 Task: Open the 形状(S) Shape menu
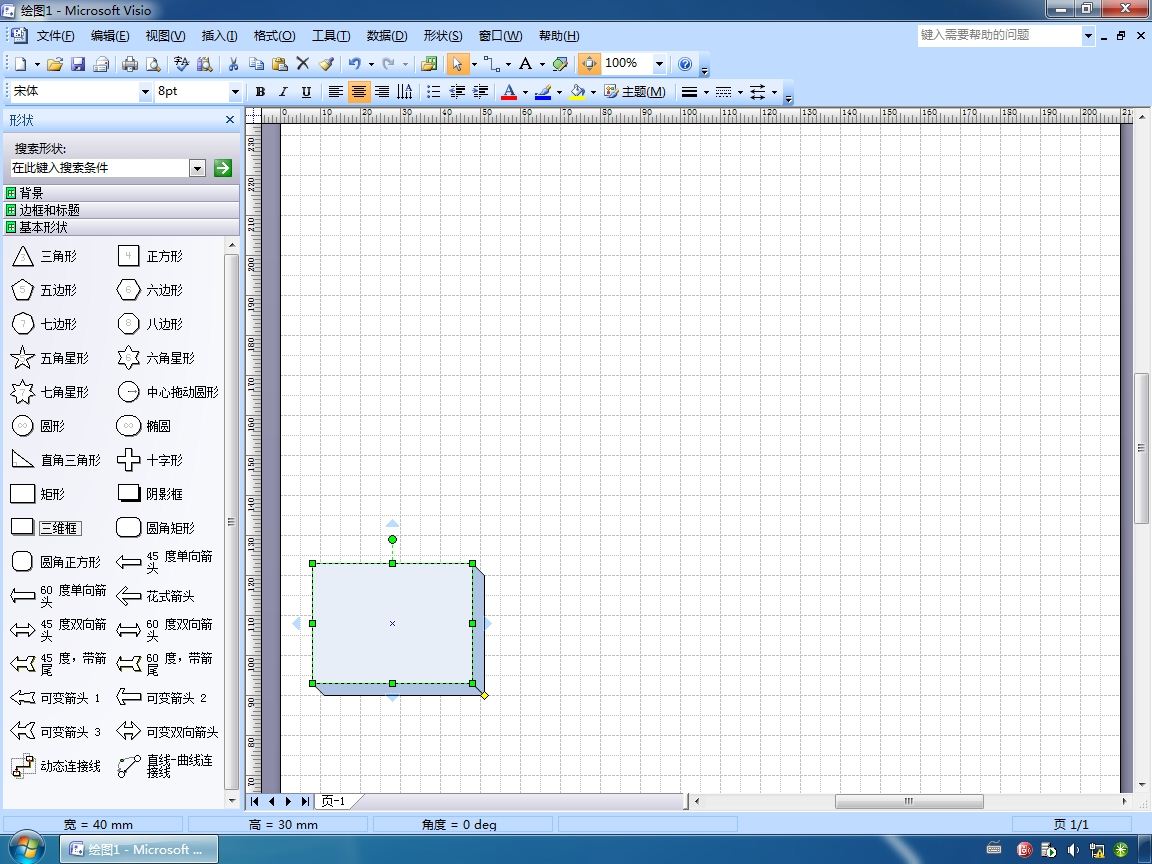coord(442,35)
